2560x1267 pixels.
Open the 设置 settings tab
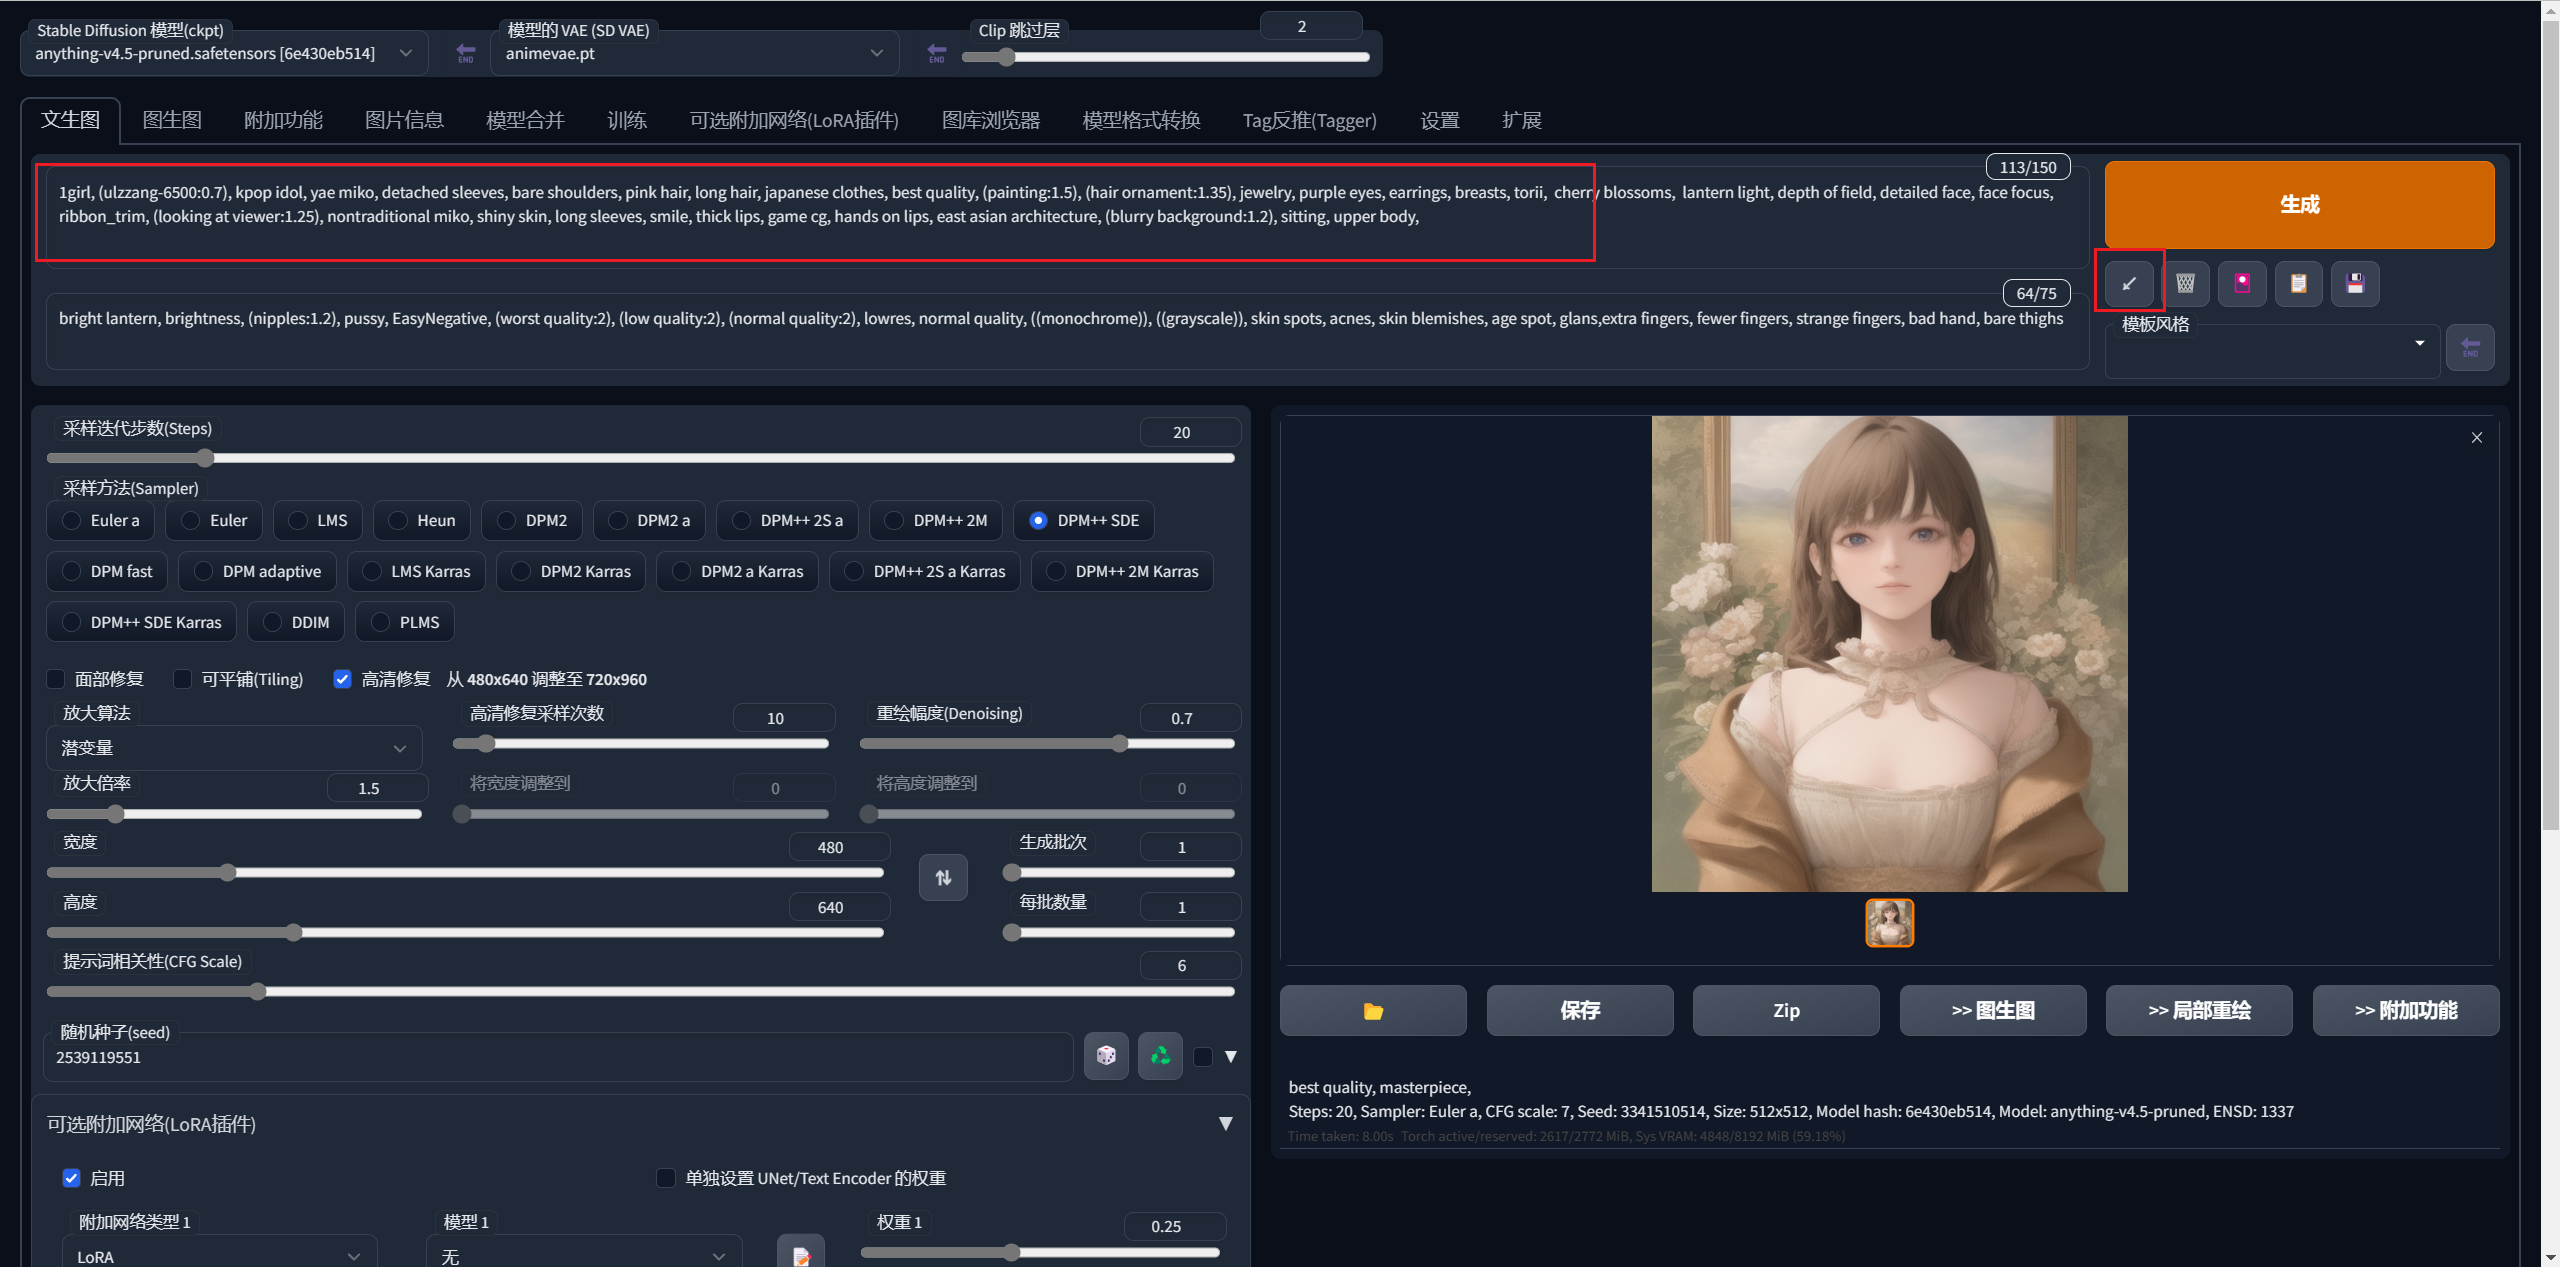(x=1440, y=121)
